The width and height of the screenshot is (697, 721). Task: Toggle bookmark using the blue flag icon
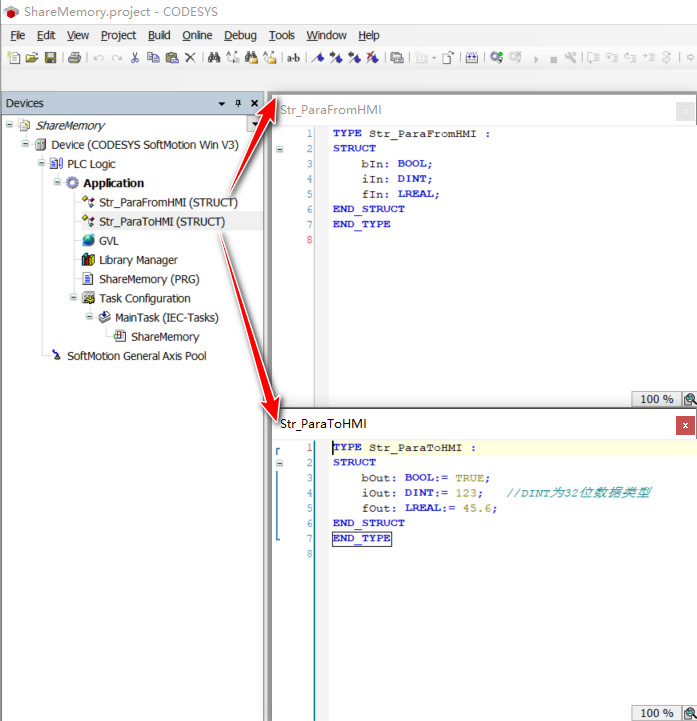click(x=318, y=57)
